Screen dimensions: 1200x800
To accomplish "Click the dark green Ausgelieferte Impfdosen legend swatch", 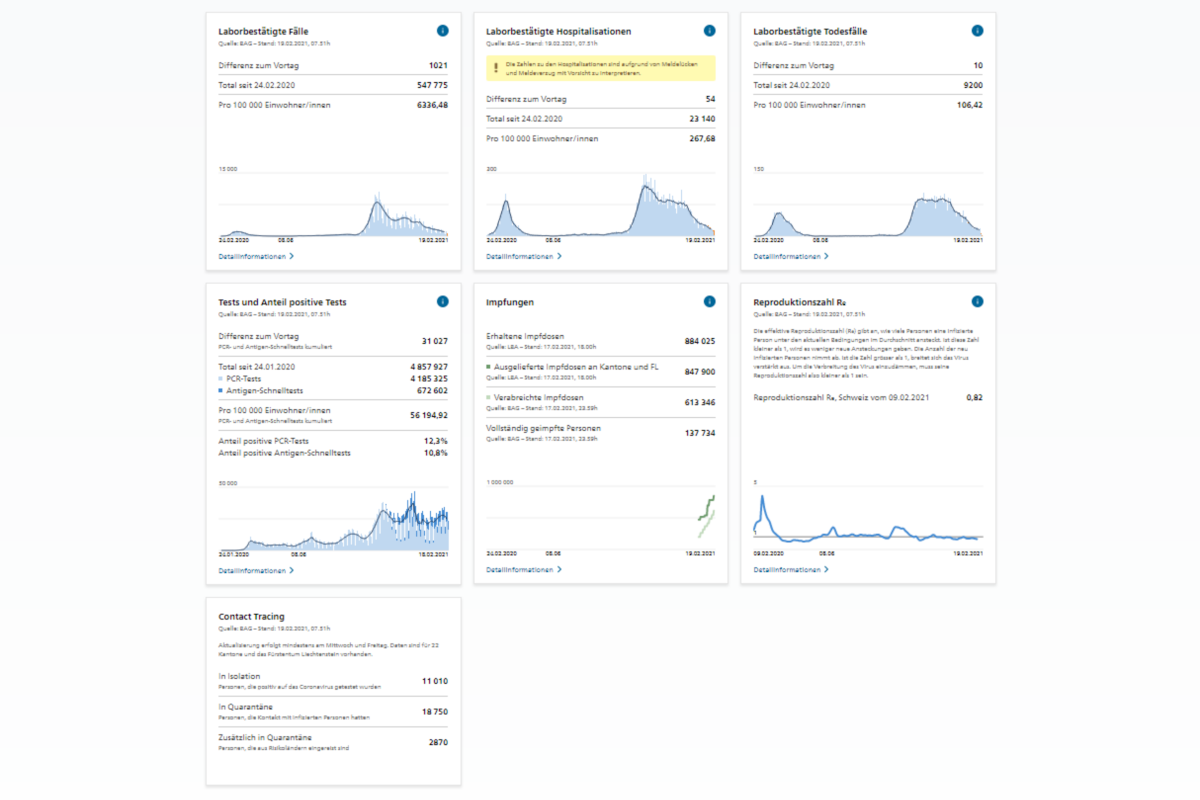I will coord(489,368).
